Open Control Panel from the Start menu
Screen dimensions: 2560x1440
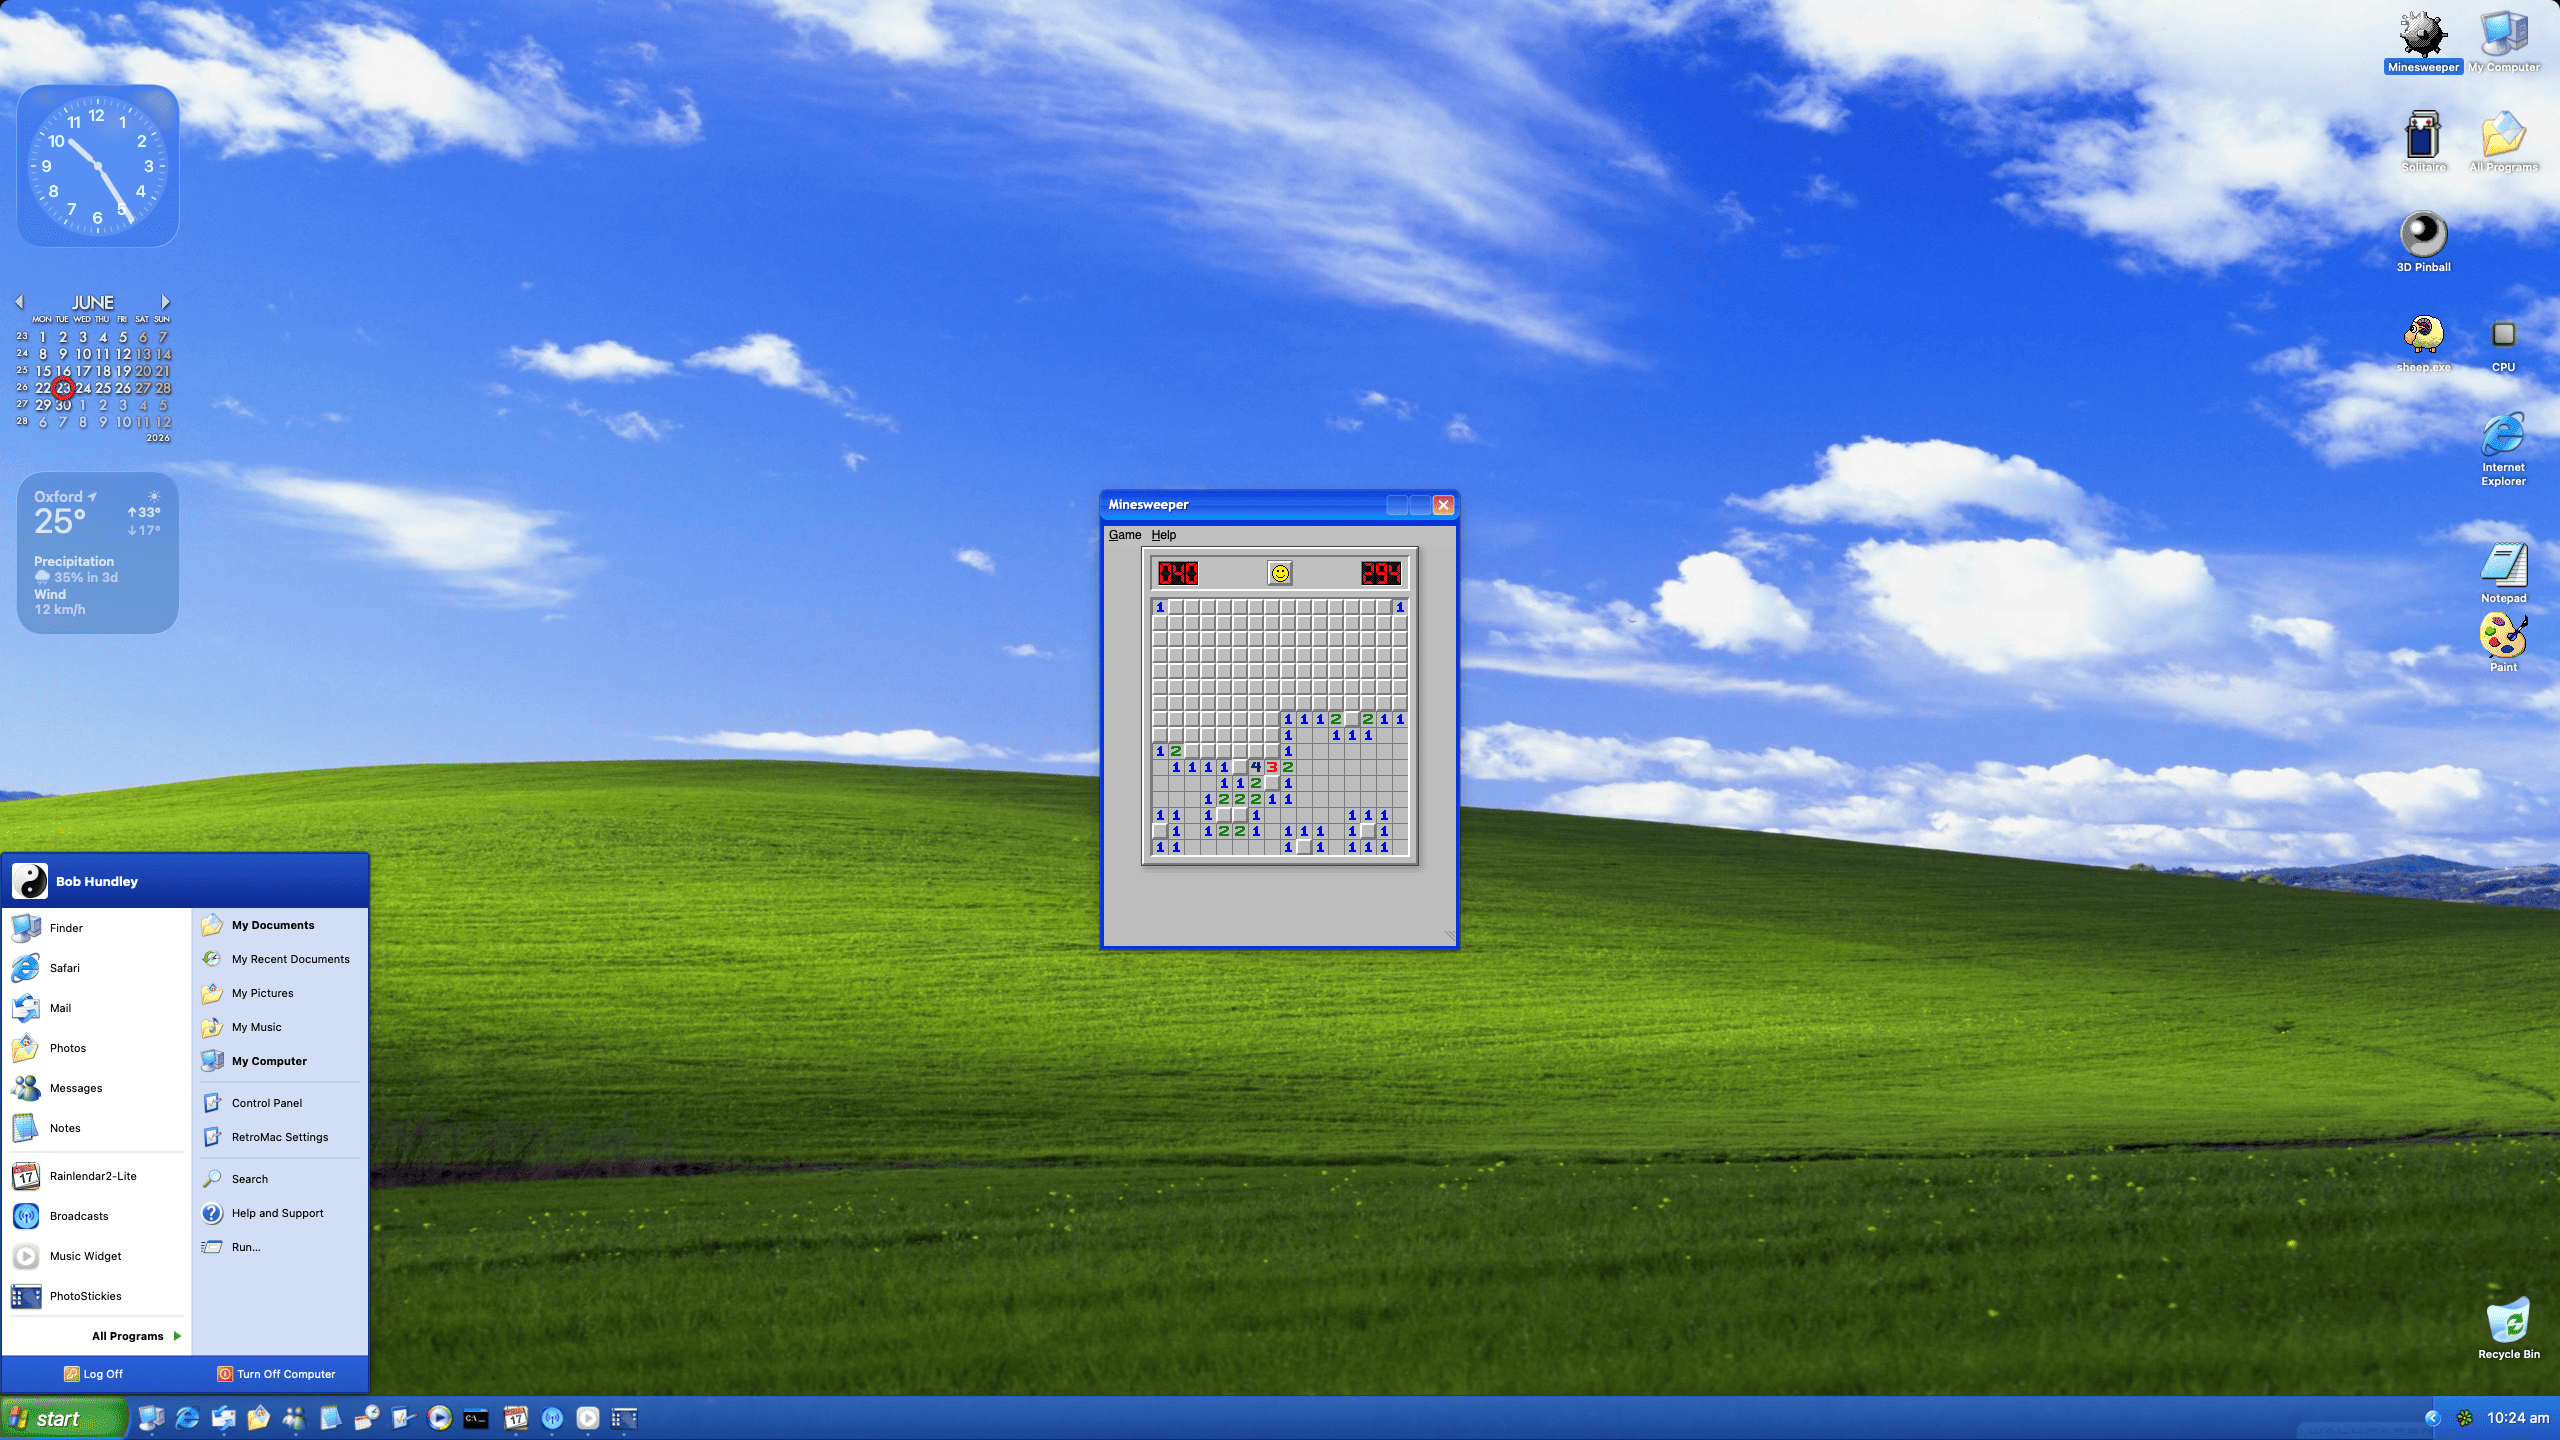(280, 1103)
